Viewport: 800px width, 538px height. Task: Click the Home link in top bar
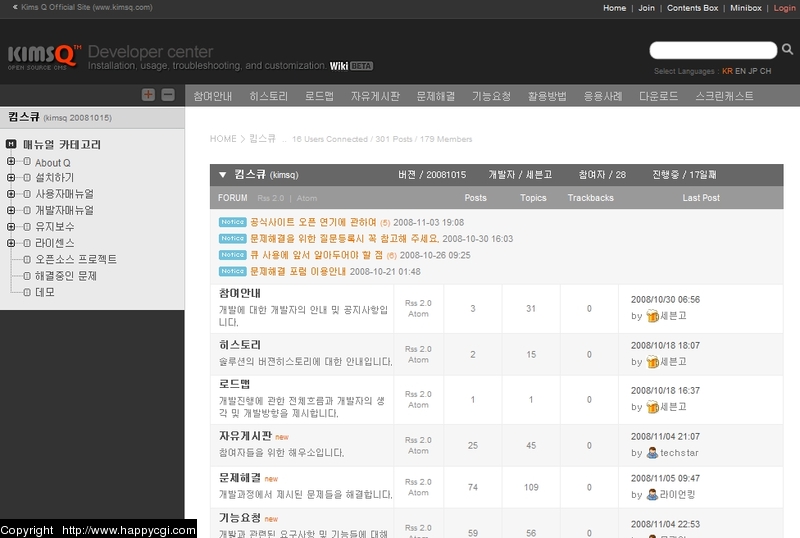click(x=614, y=8)
